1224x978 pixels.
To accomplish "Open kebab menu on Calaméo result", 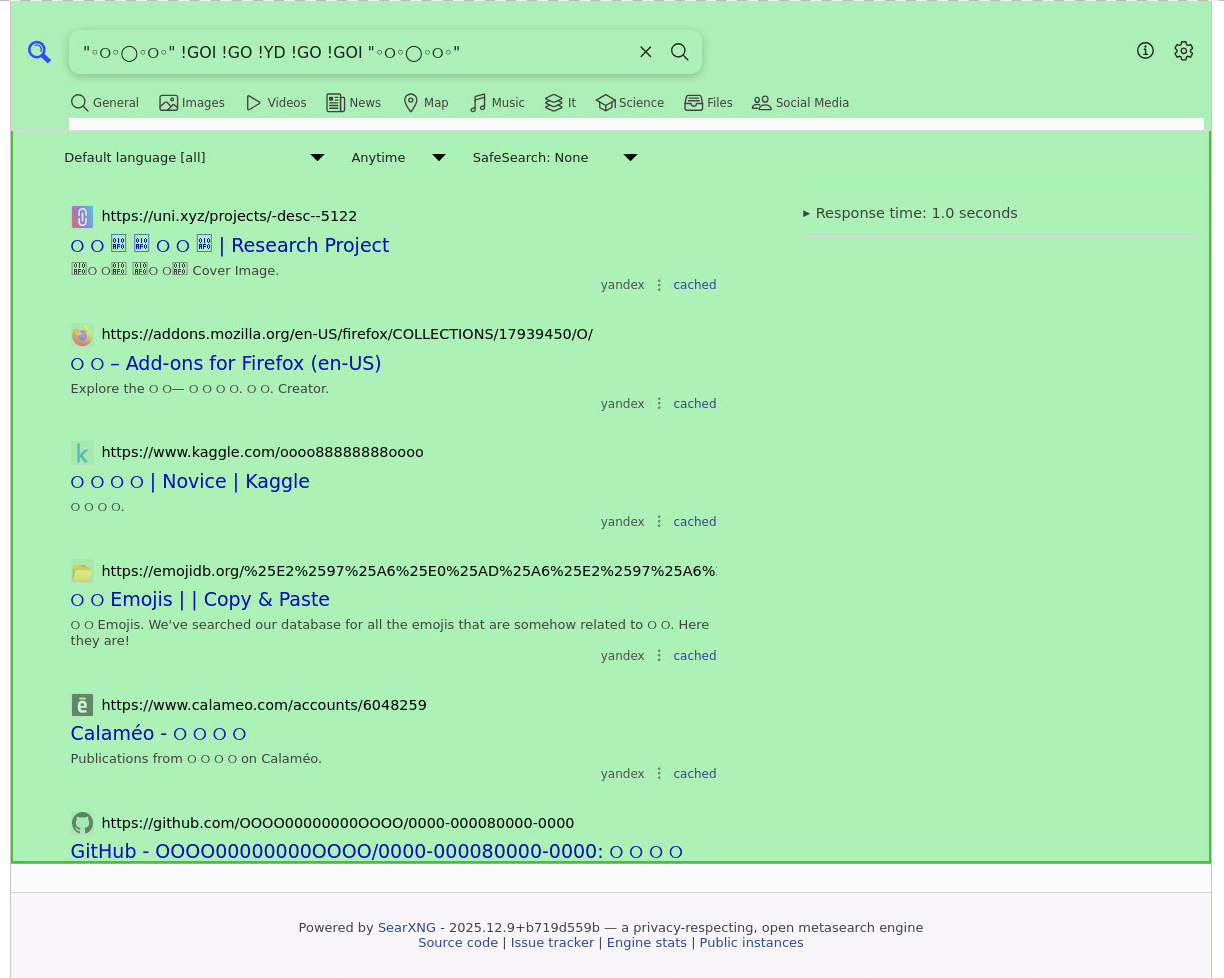I will [x=659, y=774].
